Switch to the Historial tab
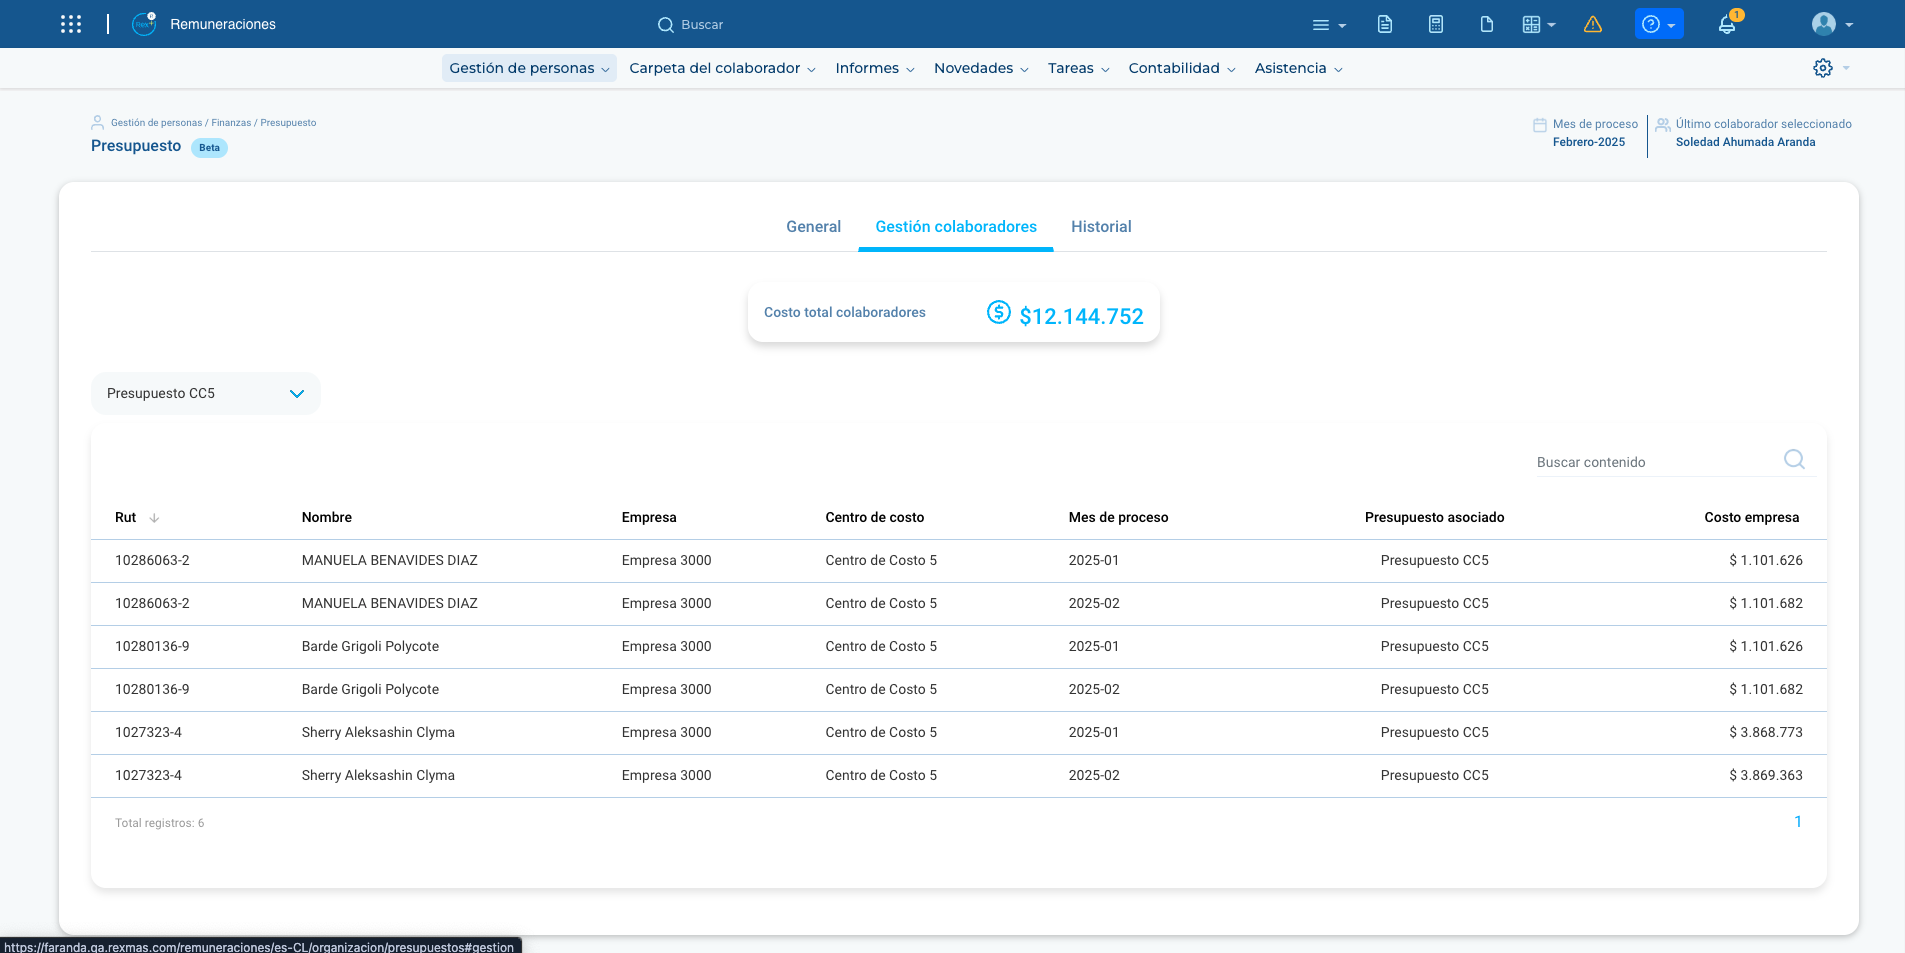Screen dimensions: 1905x953 (x=1101, y=227)
